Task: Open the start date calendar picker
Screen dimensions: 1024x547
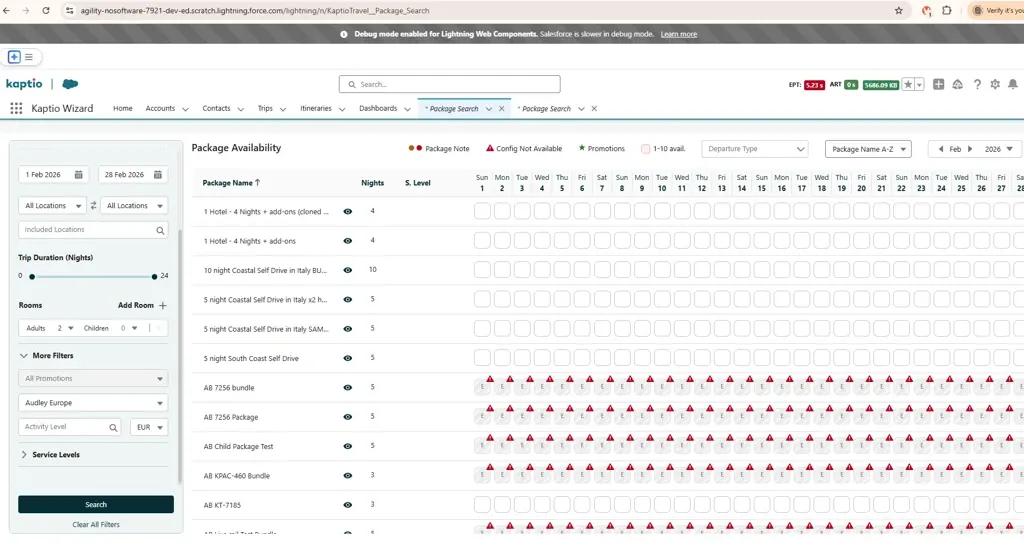Action: click(79, 175)
